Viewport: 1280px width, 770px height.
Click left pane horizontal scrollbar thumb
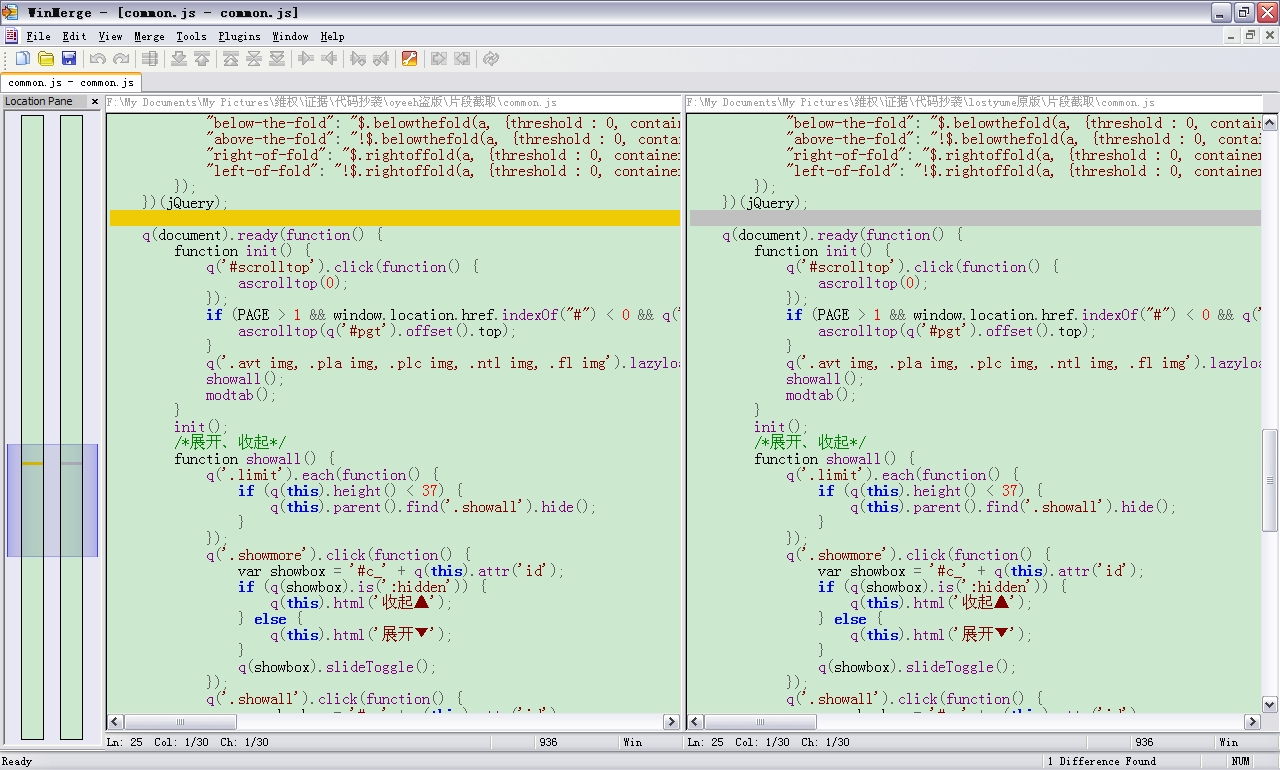tap(181, 722)
